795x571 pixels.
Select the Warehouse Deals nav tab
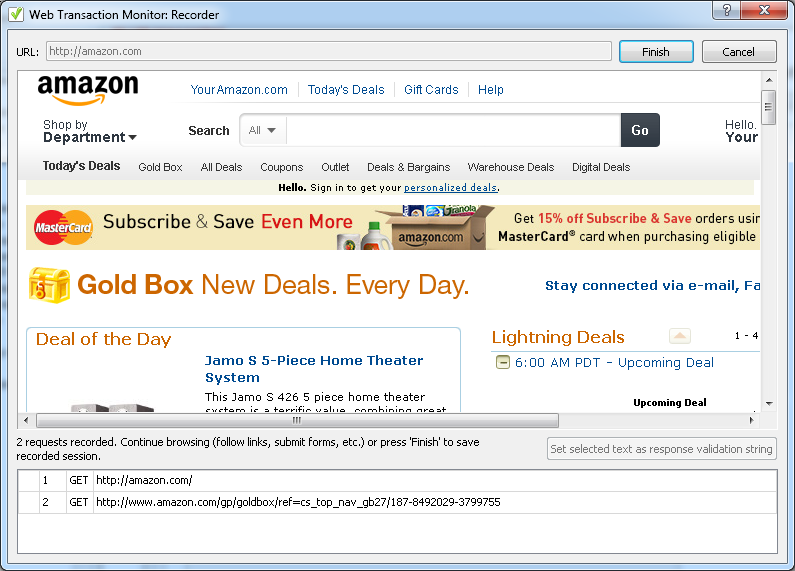(511, 167)
